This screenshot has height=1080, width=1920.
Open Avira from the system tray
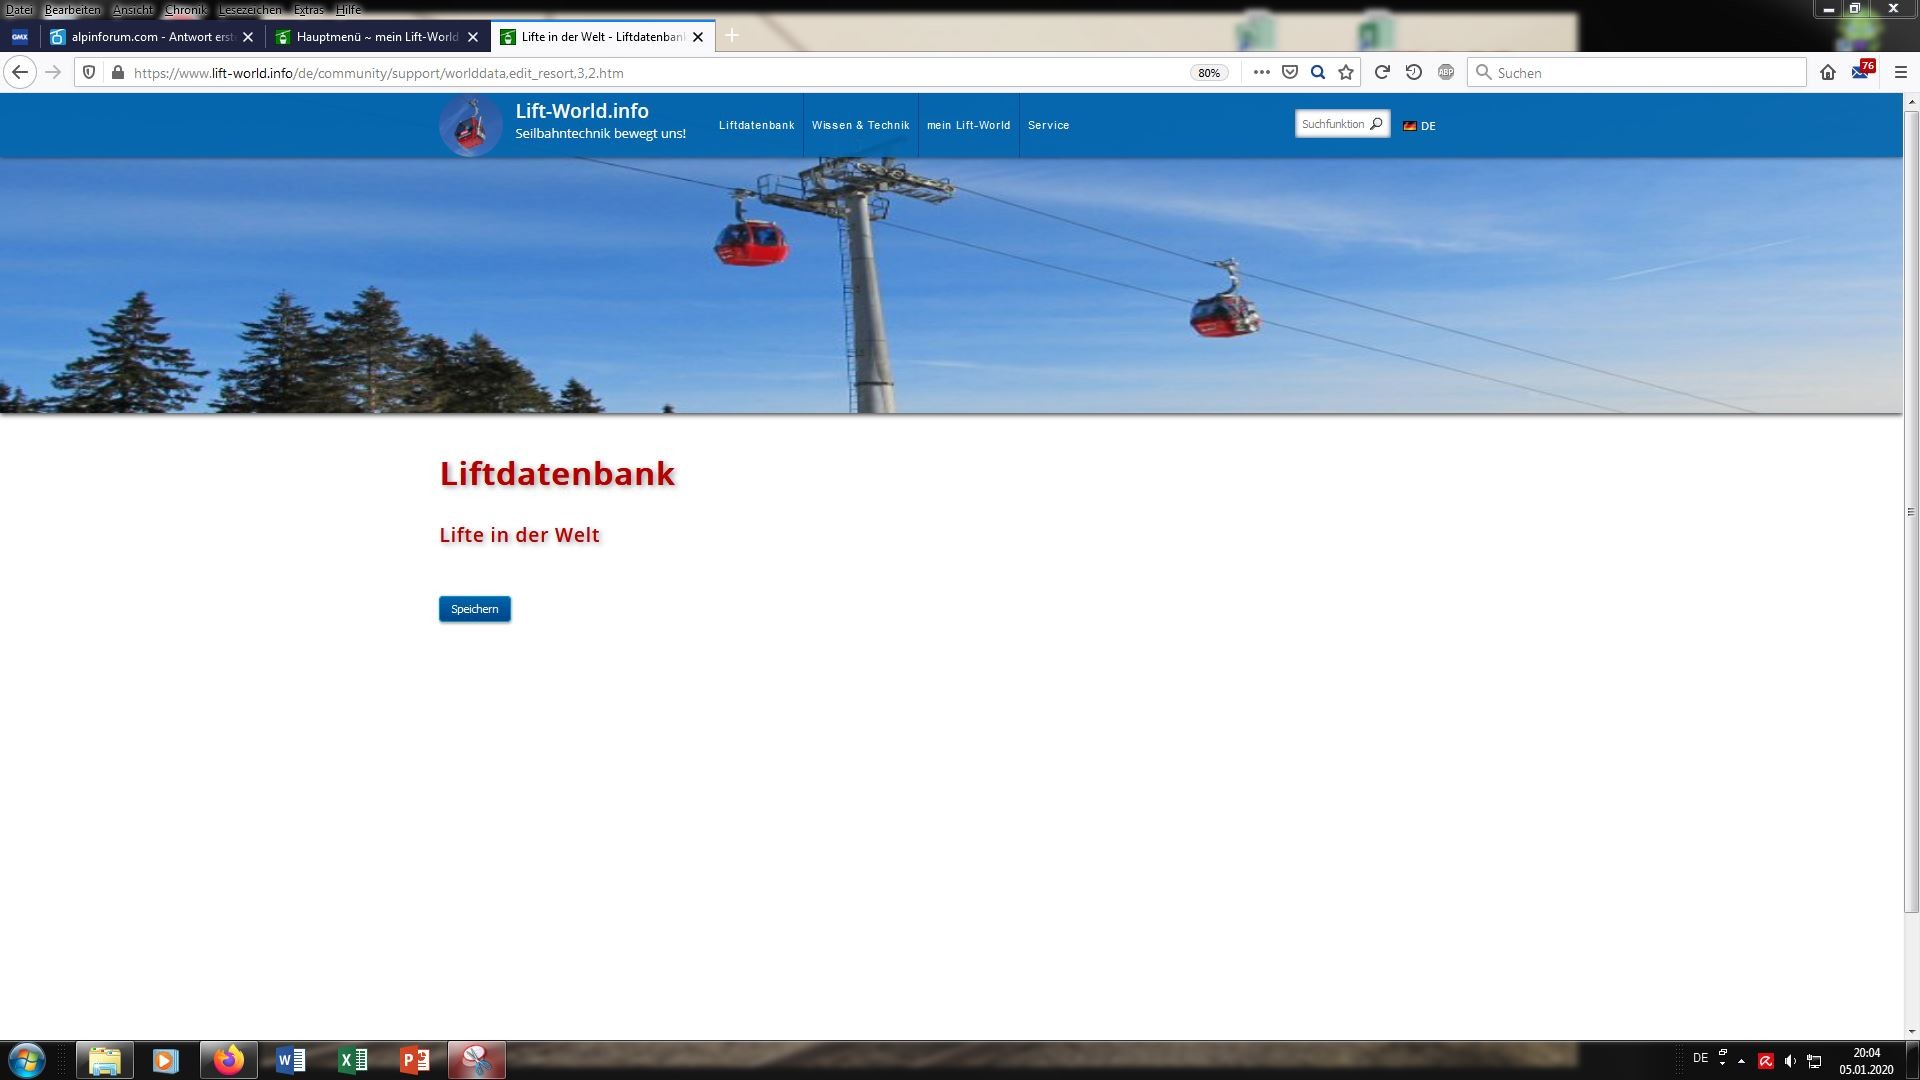coord(1766,1059)
